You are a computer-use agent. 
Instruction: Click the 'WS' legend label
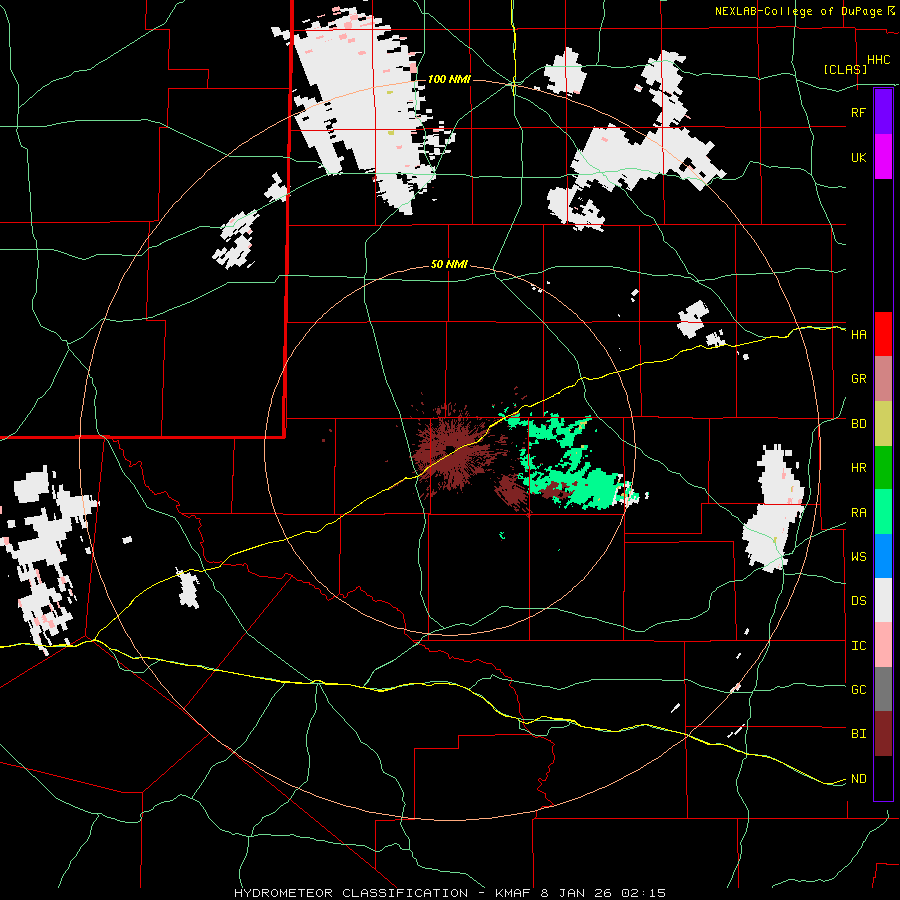coord(859,557)
